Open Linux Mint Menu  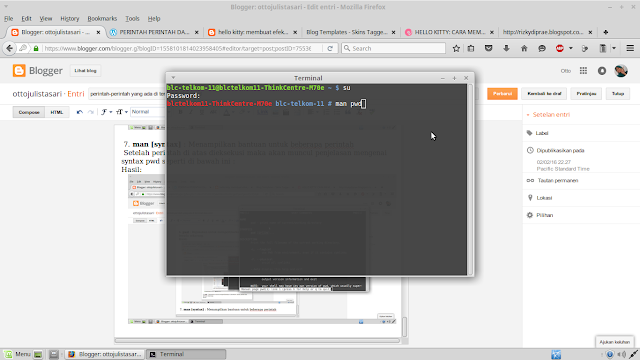coord(18,354)
